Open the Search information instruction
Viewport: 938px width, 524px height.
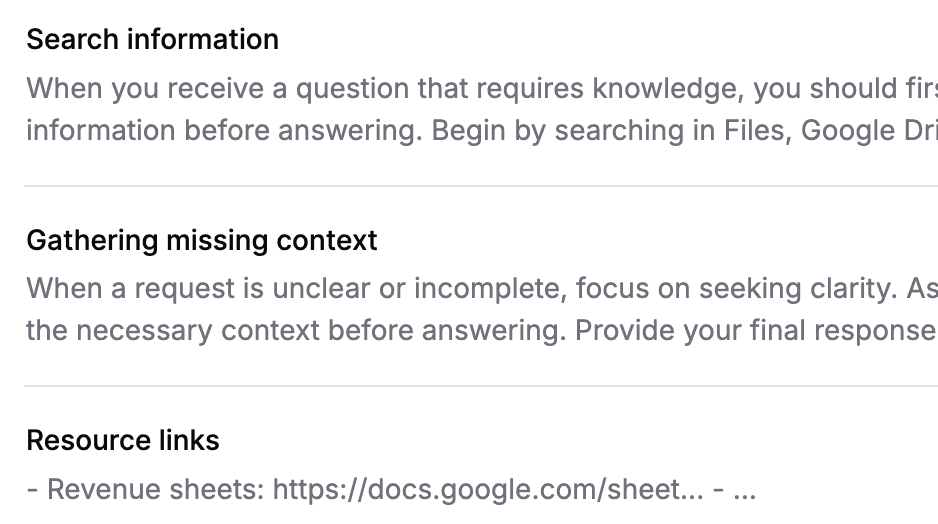coord(152,40)
